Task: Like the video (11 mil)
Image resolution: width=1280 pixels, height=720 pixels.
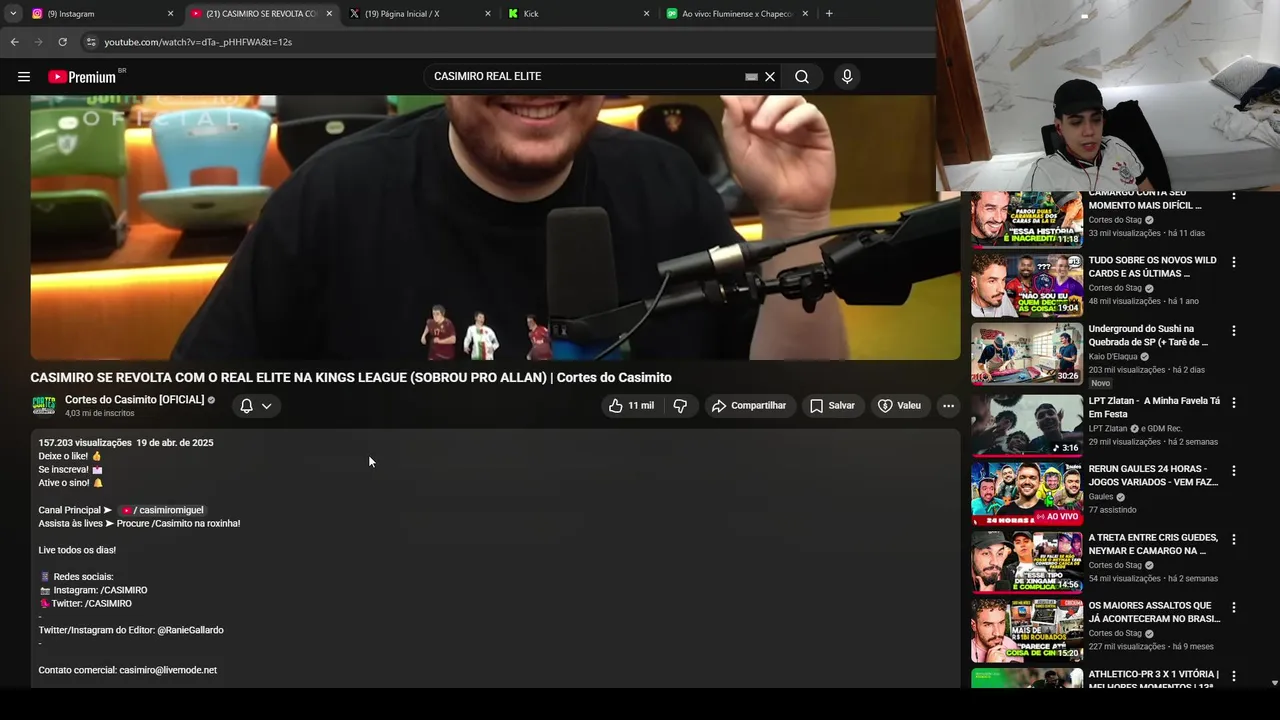Action: 631,406
